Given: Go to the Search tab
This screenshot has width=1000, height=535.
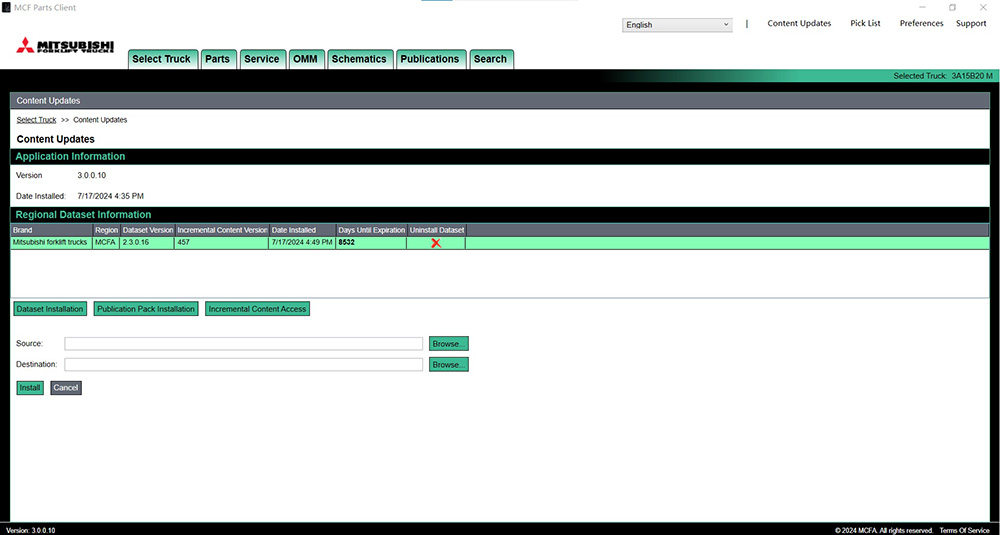Looking at the screenshot, I should click(491, 59).
